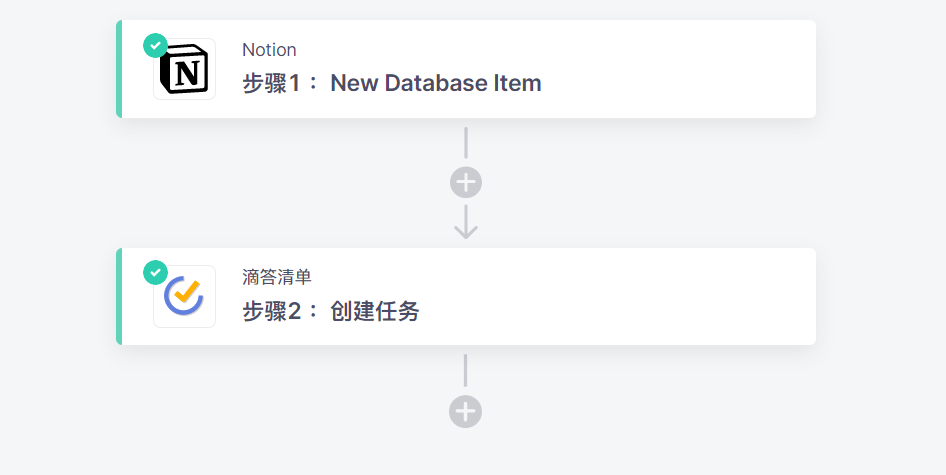Viewport: 946px width, 475px height.
Task: Add a step between Notion and 滴答清单
Action: click(x=466, y=183)
